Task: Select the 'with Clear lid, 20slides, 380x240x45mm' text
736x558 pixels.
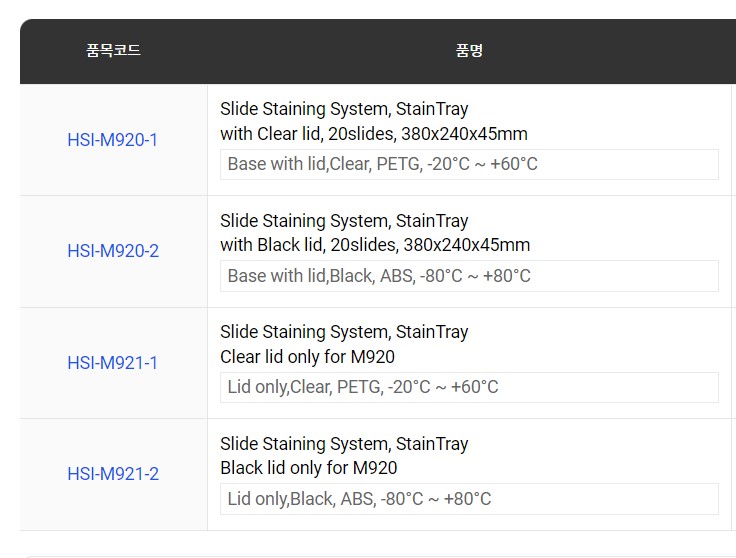Action: (374, 134)
